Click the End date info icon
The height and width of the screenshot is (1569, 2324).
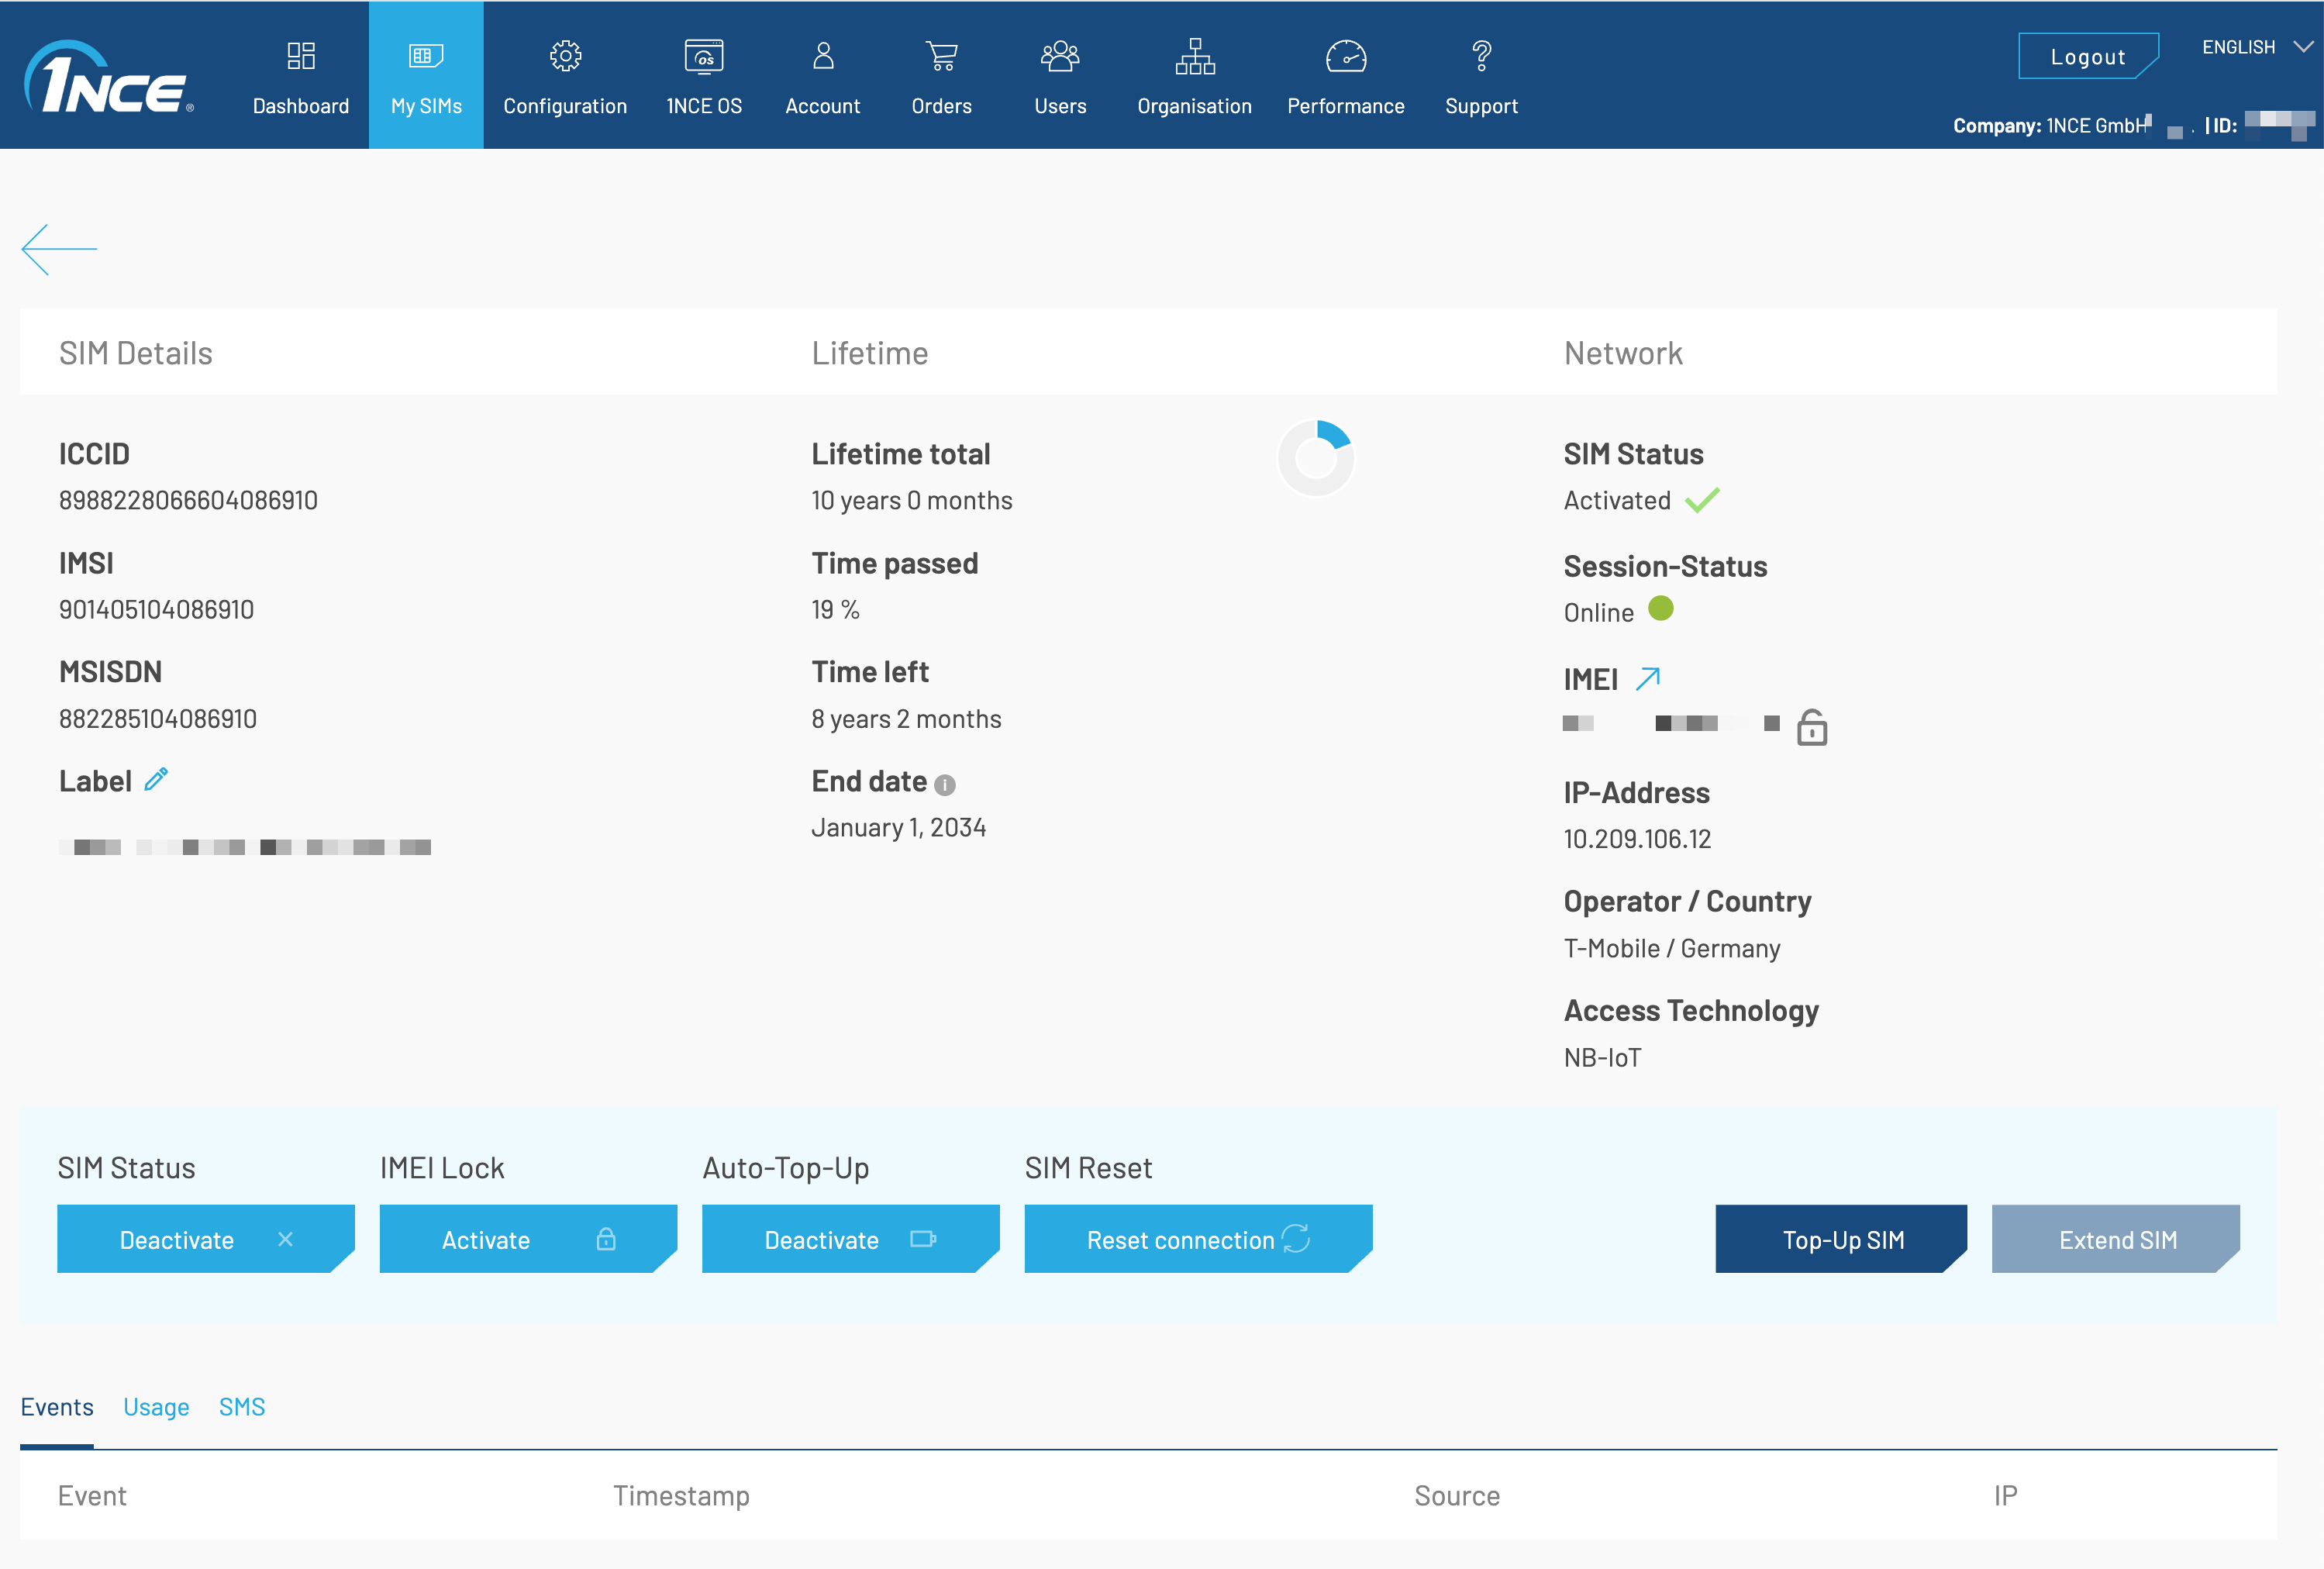[945, 785]
